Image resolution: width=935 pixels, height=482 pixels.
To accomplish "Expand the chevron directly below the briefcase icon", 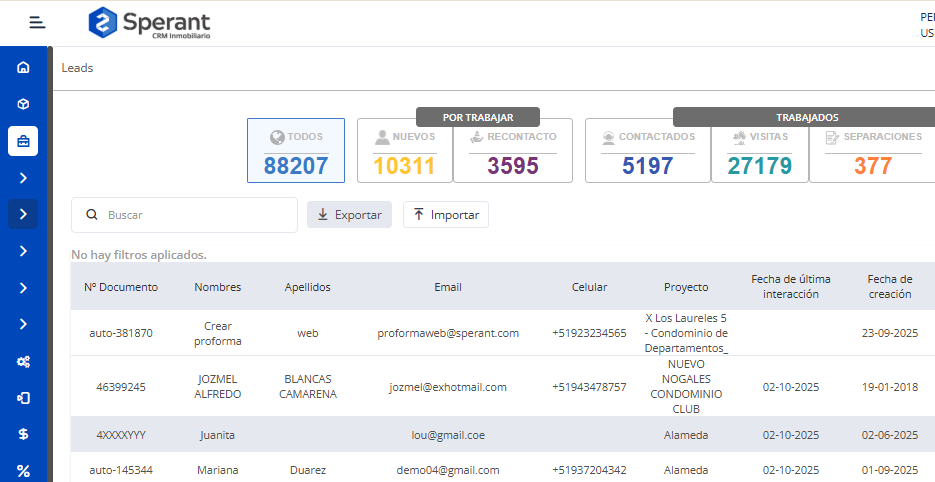I will point(23,178).
